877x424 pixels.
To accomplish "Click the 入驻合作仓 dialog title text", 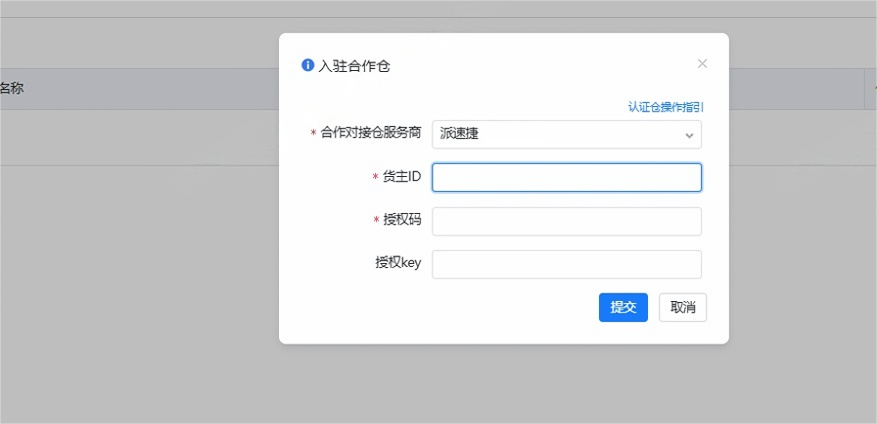I will point(354,67).
